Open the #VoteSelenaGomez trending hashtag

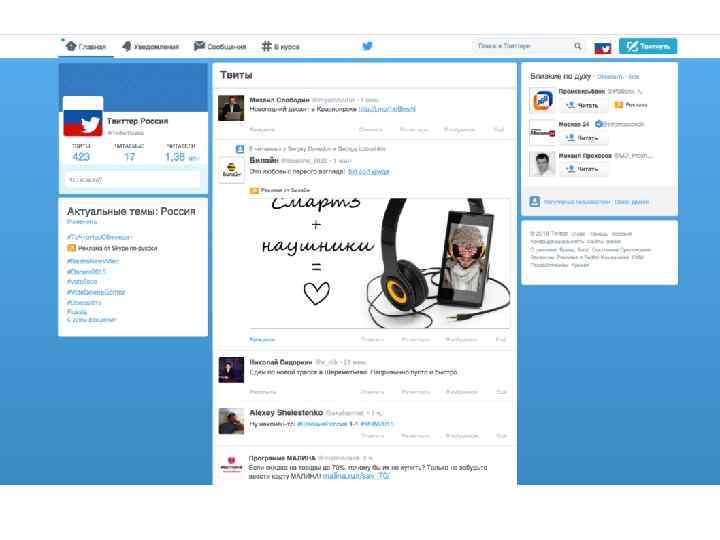(x=96, y=292)
